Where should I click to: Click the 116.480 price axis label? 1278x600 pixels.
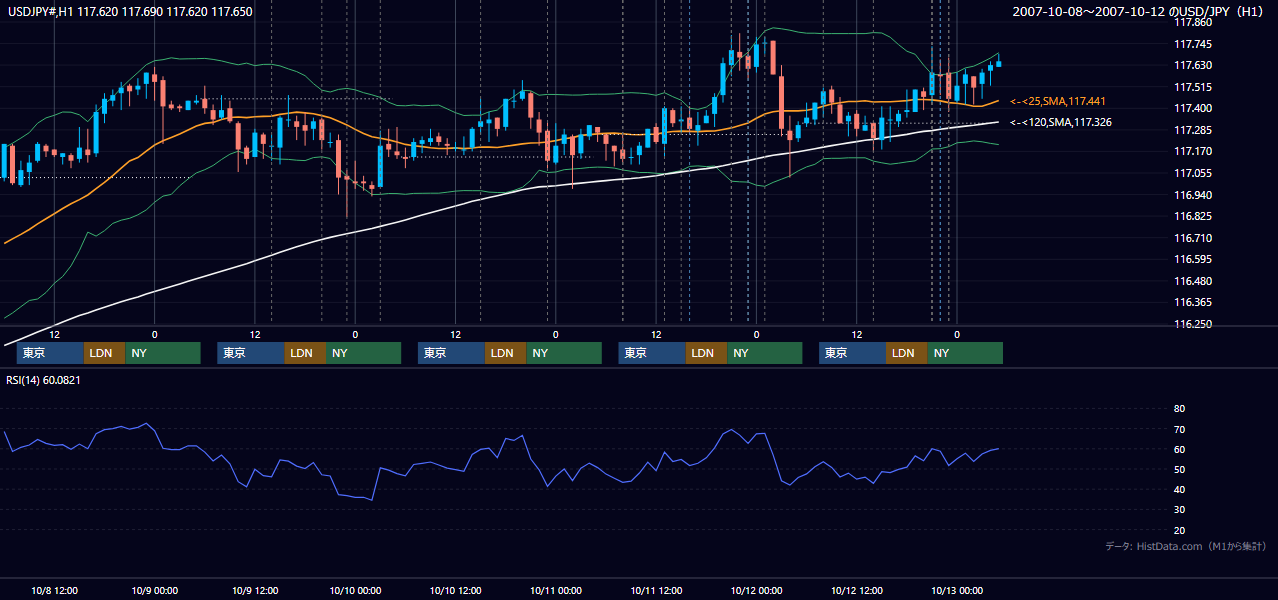click(x=1192, y=281)
